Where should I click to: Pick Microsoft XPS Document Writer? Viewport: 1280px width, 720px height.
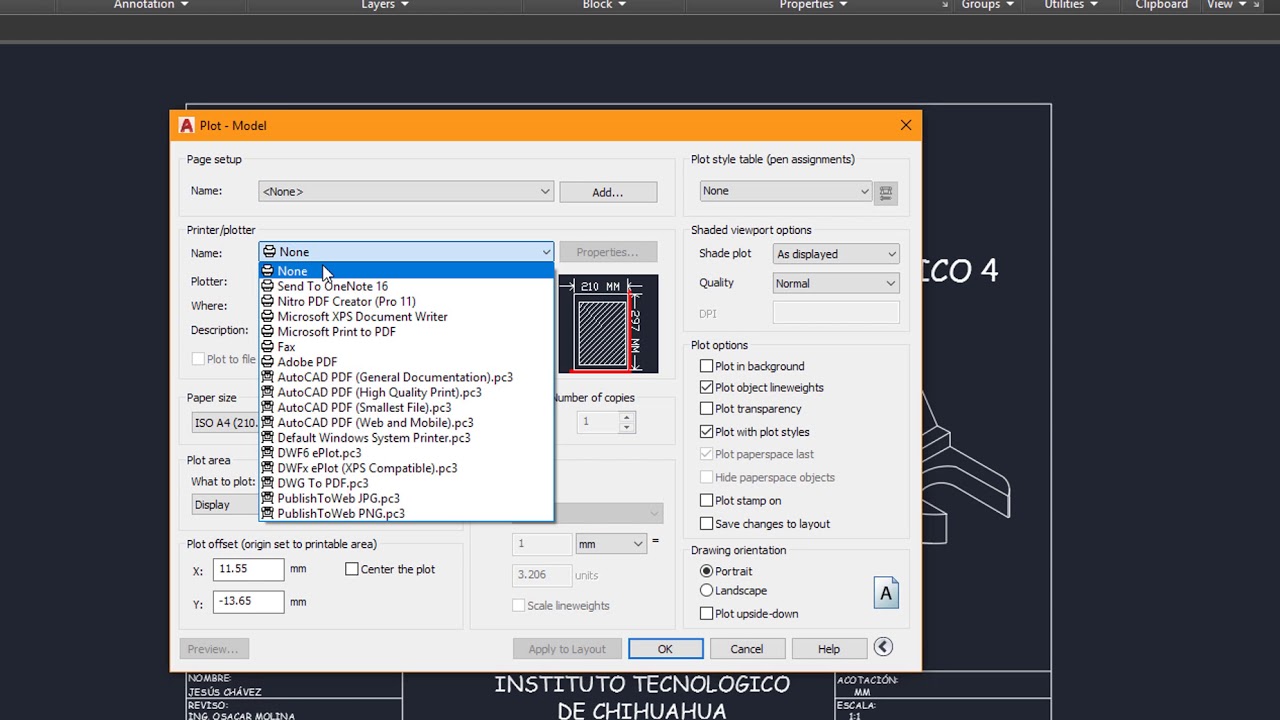tap(406, 316)
